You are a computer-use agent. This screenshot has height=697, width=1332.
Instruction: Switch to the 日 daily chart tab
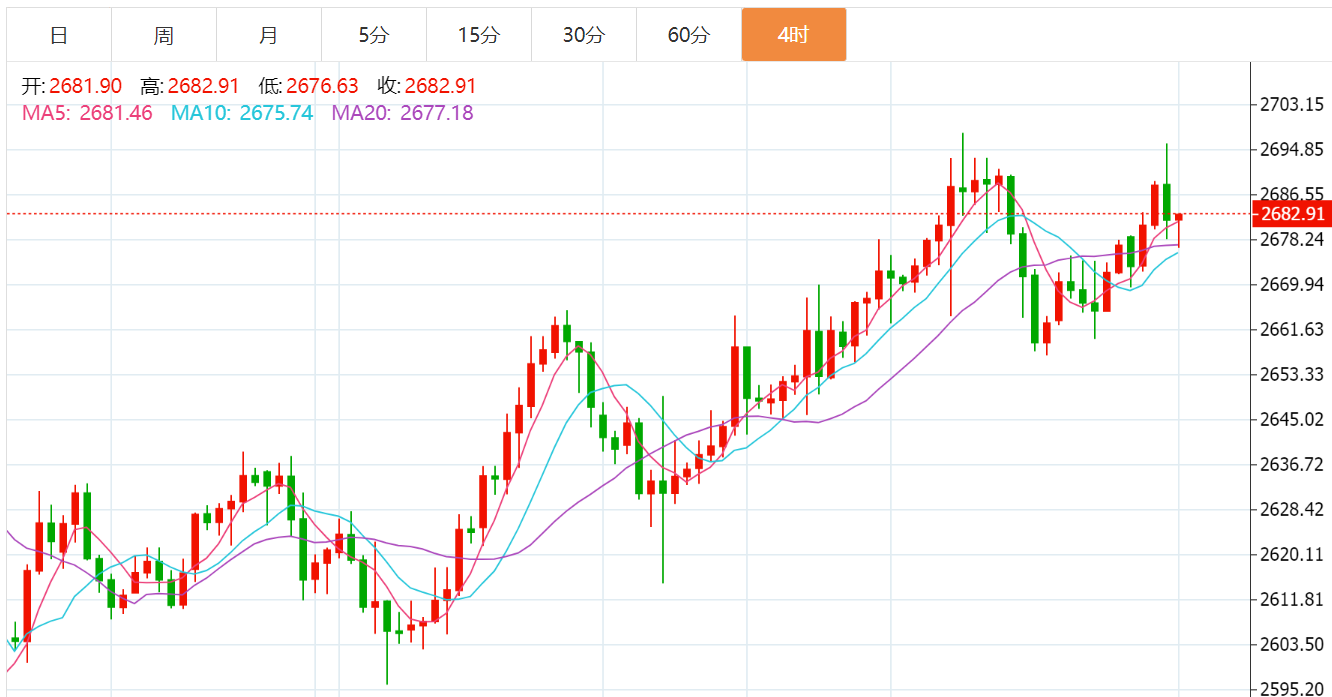(x=59, y=35)
